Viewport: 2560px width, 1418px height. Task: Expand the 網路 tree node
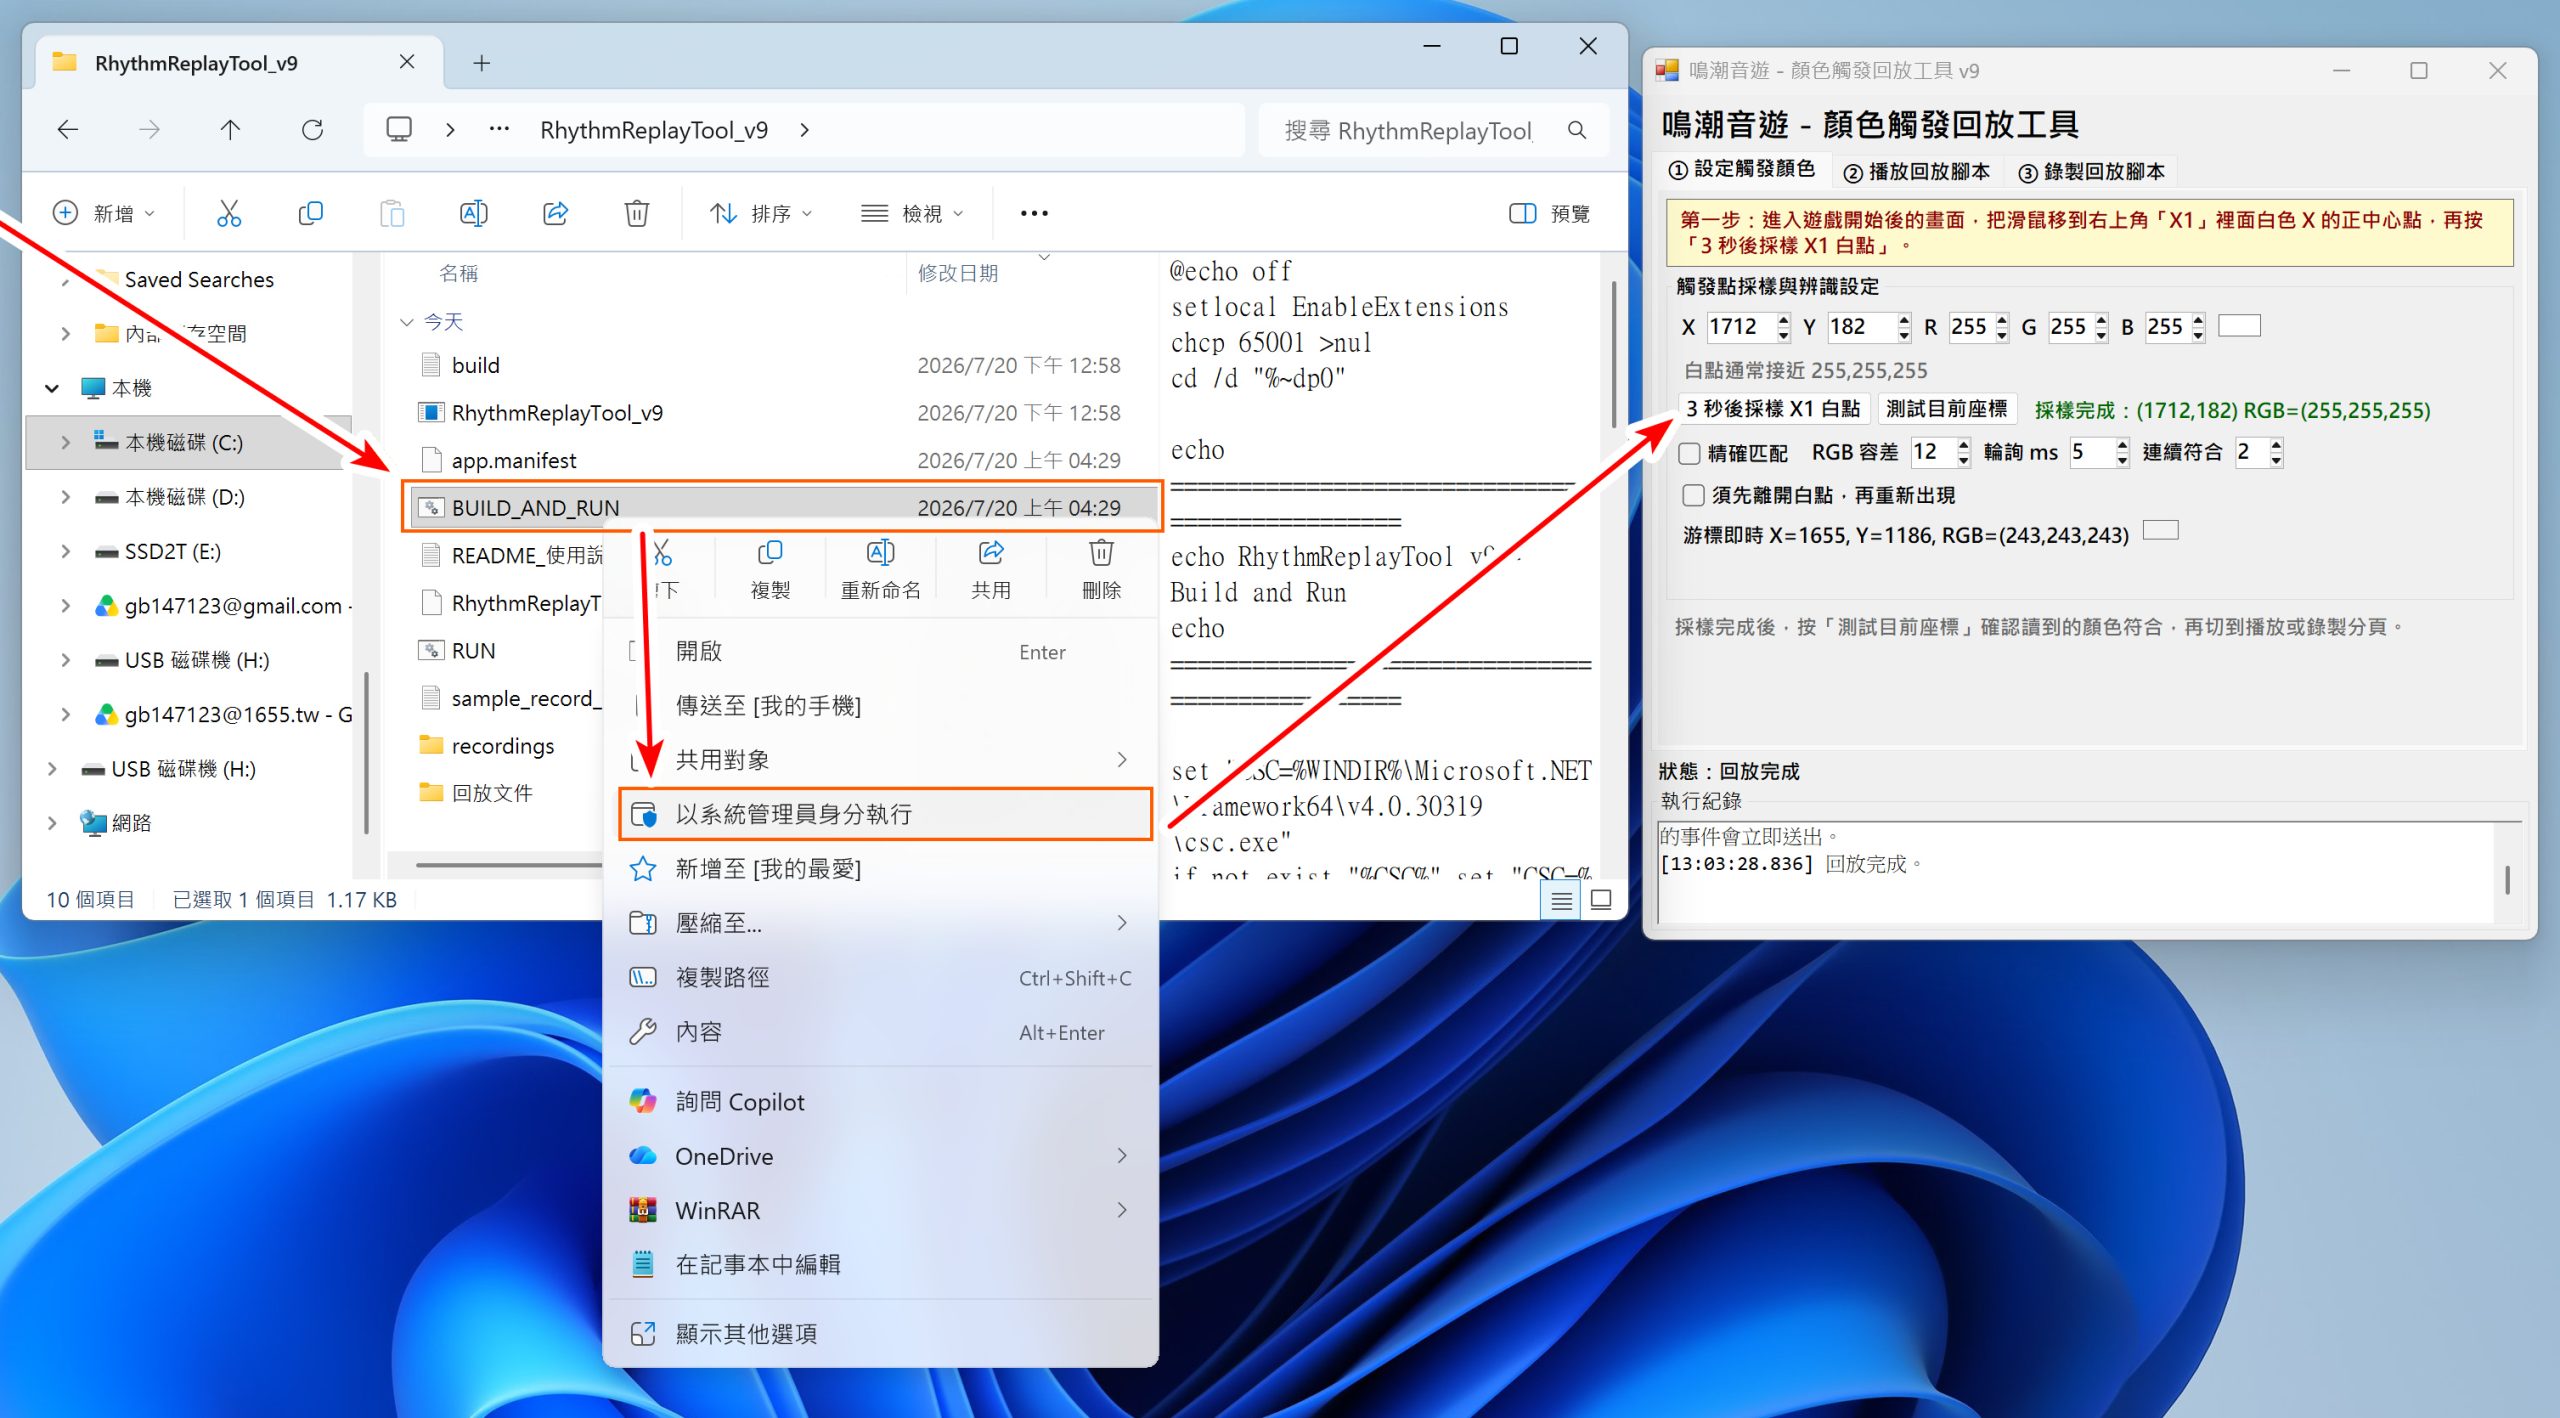point(52,823)
